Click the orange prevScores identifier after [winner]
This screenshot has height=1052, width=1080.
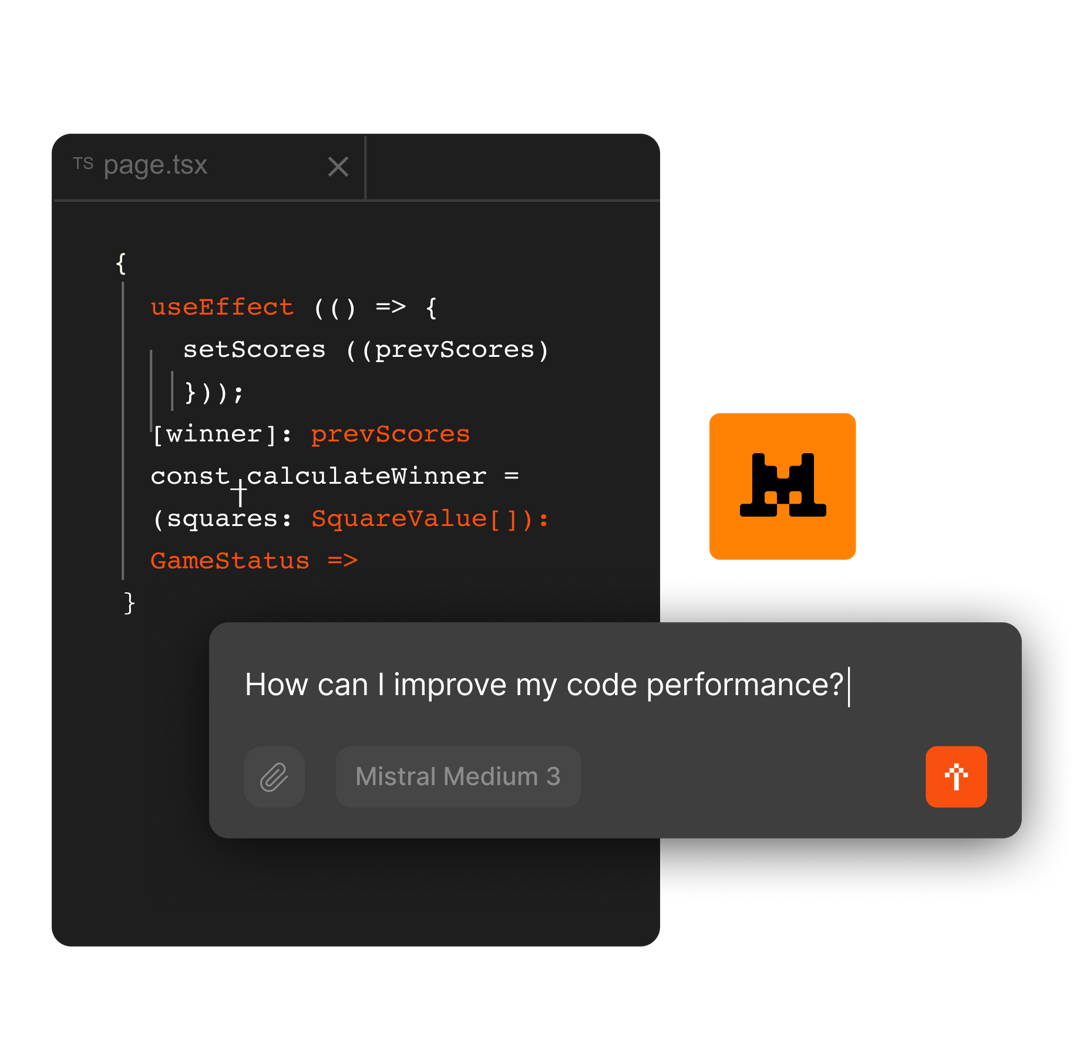pos(390,434)
